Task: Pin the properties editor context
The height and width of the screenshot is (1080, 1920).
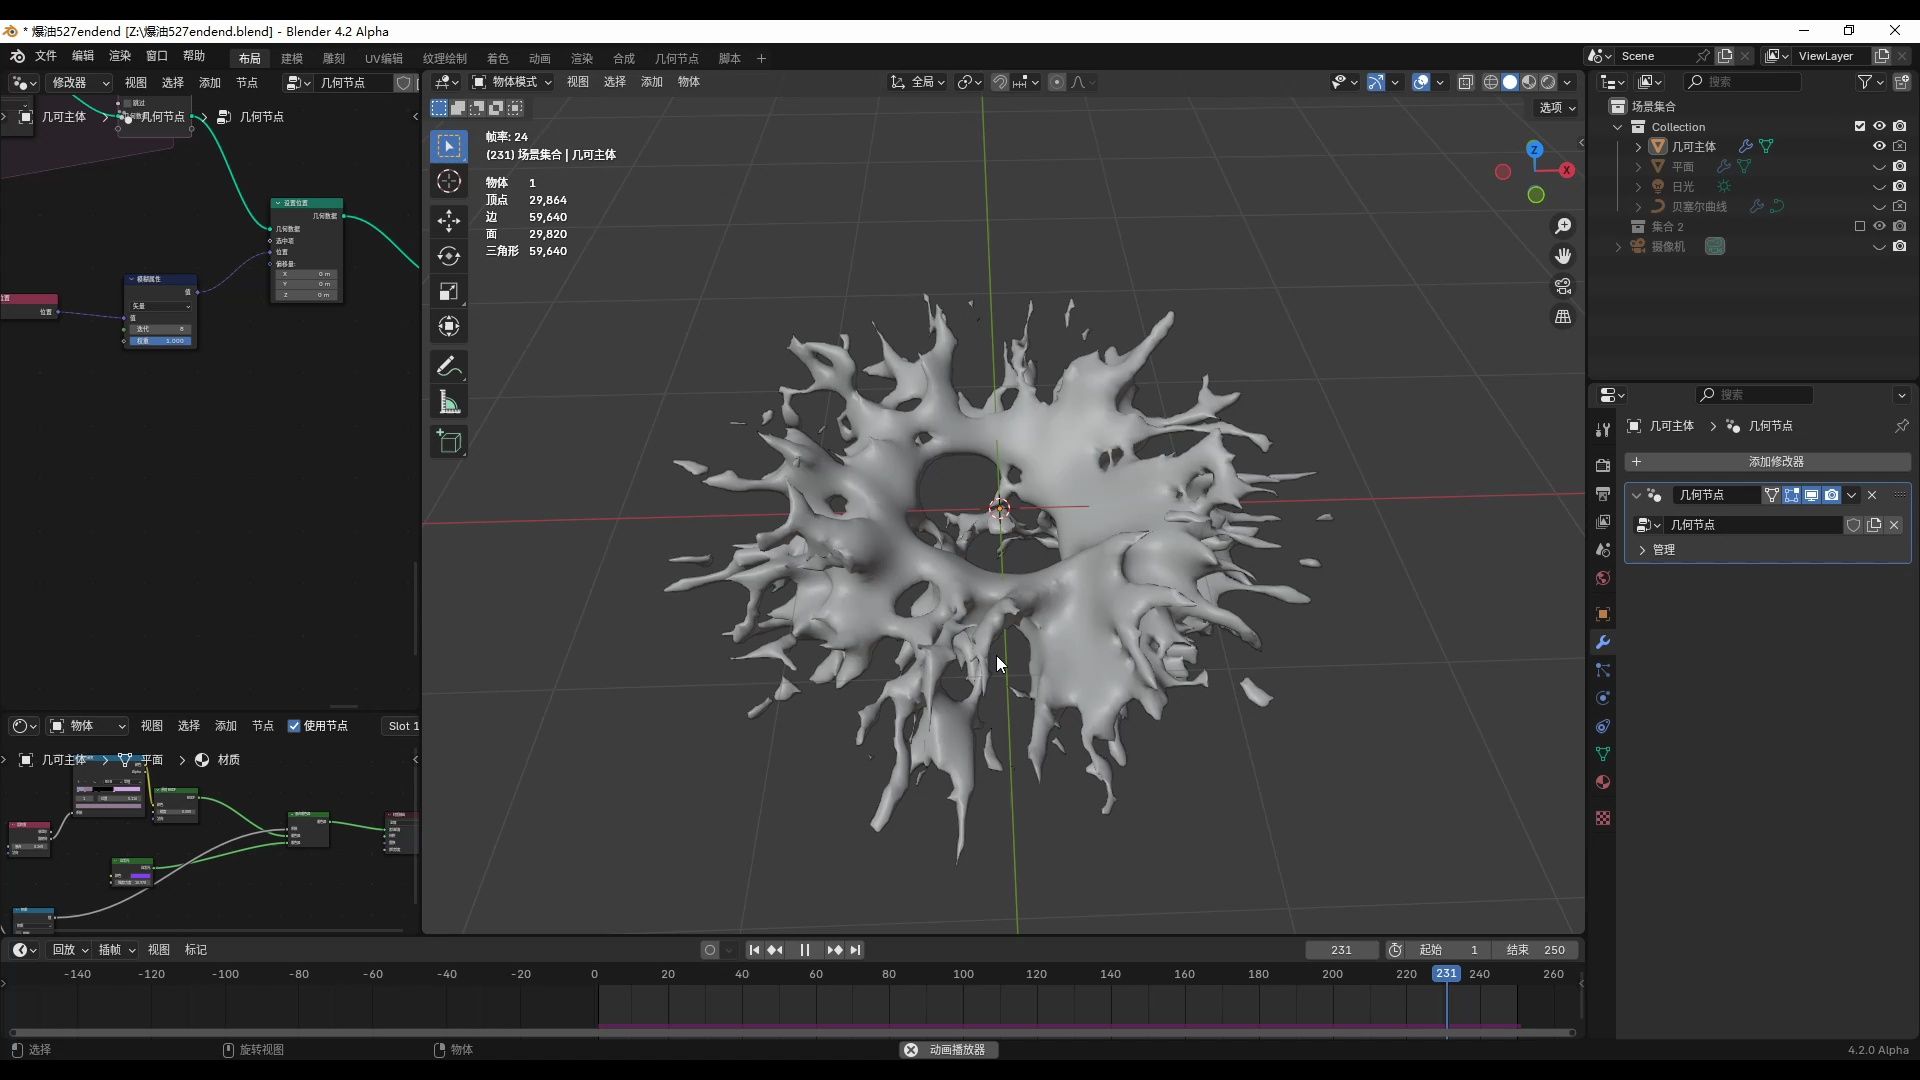Action: point(1901,426)
